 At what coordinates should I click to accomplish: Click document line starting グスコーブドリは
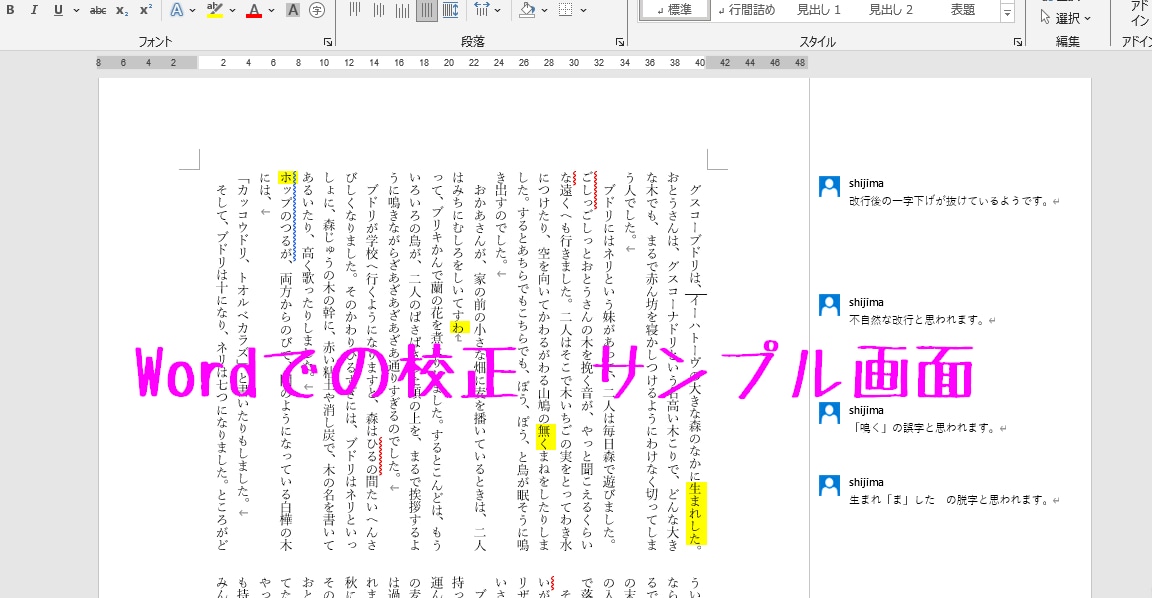(x=695, y=366)
